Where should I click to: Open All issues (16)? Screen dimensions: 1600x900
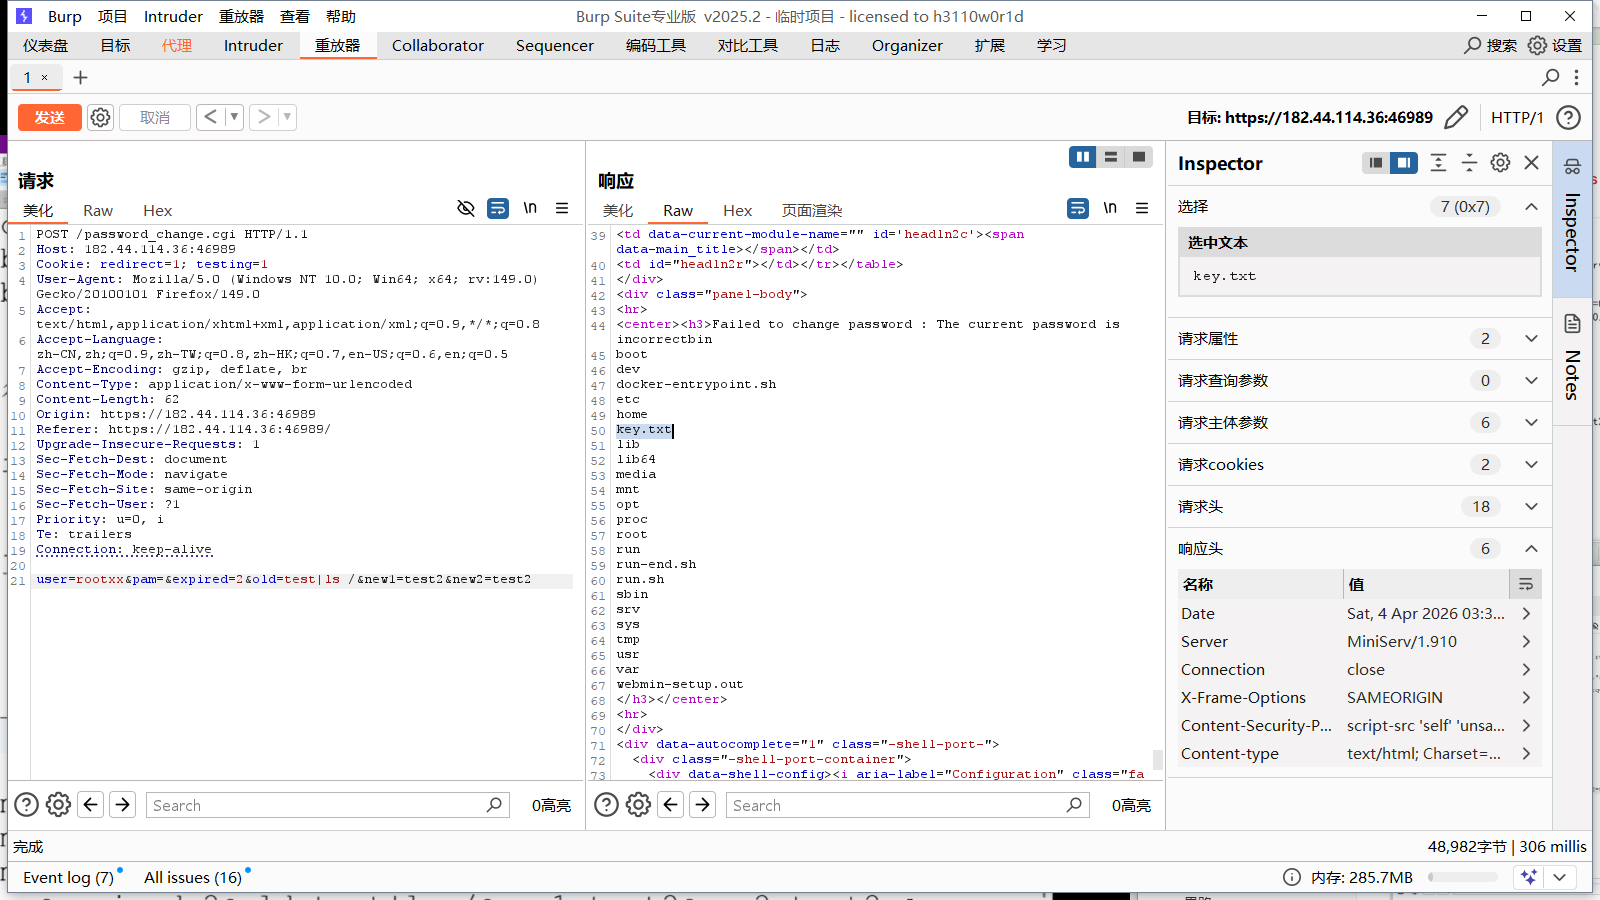pyautogui.click(x=193, y=877)
